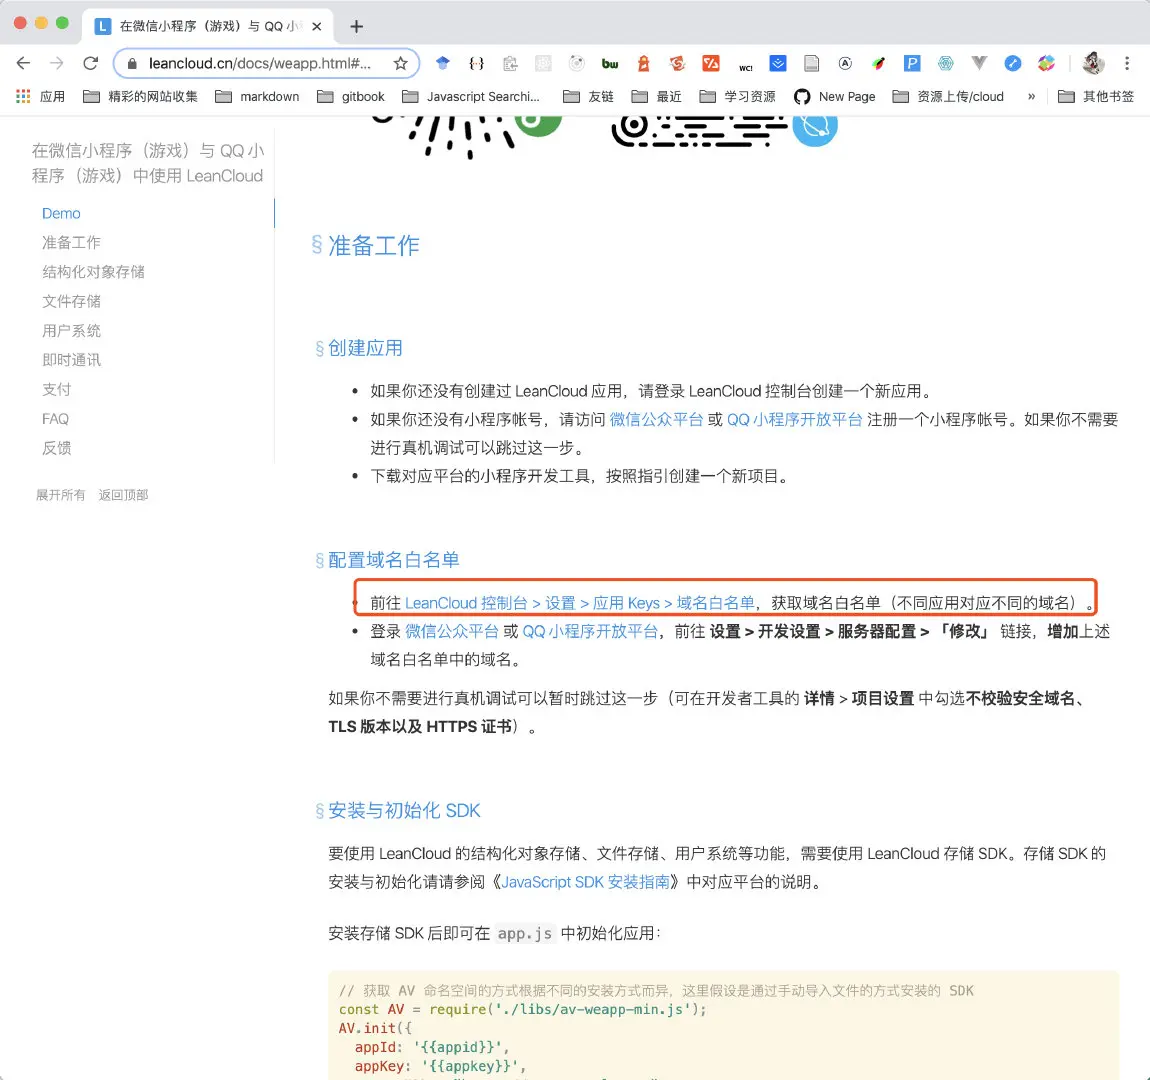The image size is (1150, 1080).
Task: Open the 'bw' extension icon
Action: 609,64
